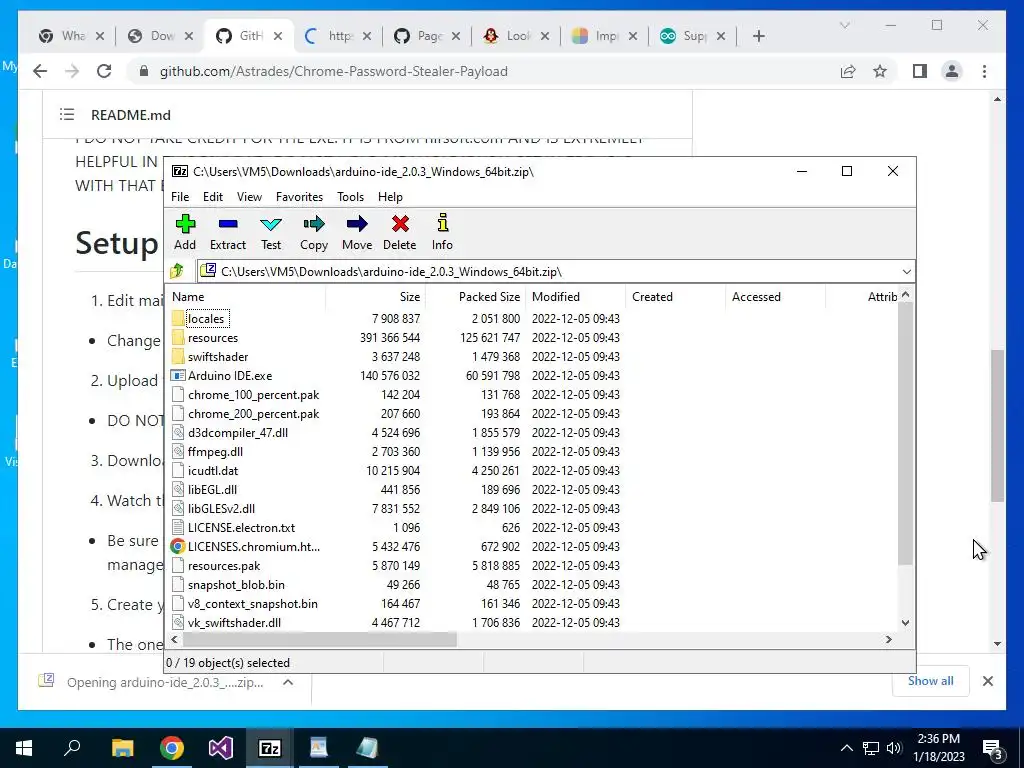The width and height of the screenshot is (1024, 768).
Task: Select resources.pak file
Action: (224, 566)
